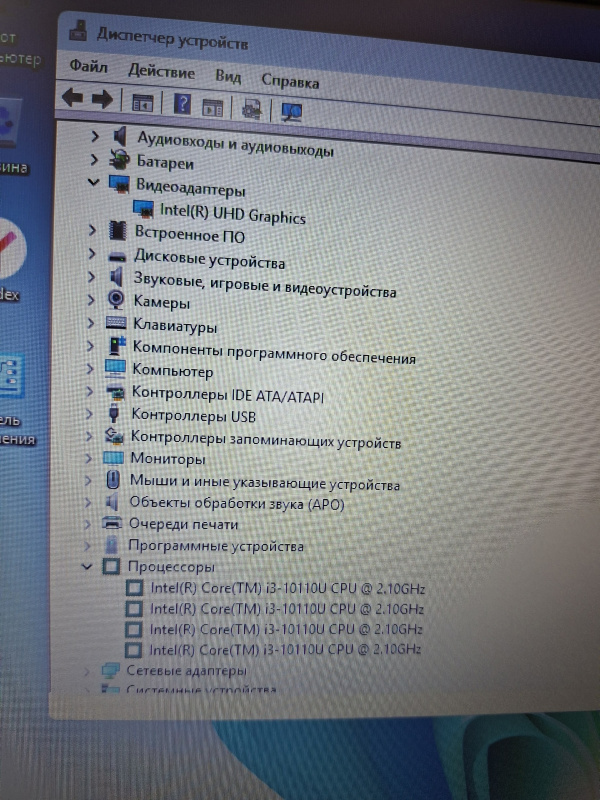Click the Контроллеры IDE ATA/ATAPI icon
The width and height of the screenshot is (600, 800).
(x=115, y=392)
